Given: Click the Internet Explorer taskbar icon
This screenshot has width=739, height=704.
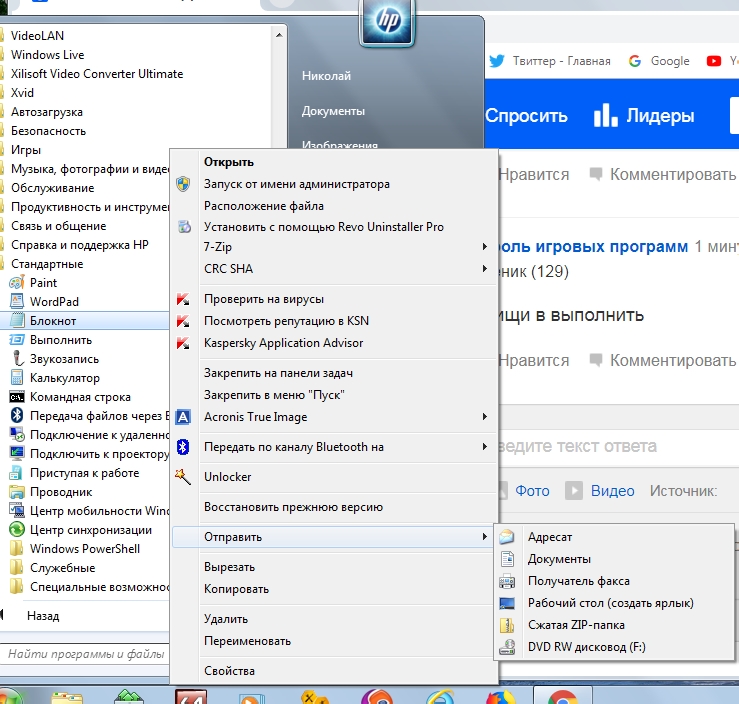Looking at the screenshot, I should 440,697.
